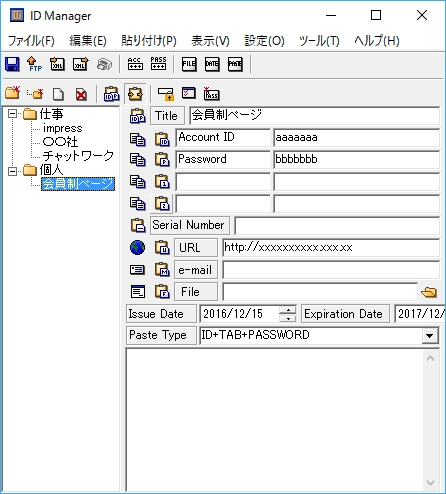This screenshot has width=446, height=494.
Task: Click the Issue Date button
Action: [x=161, y=314]
